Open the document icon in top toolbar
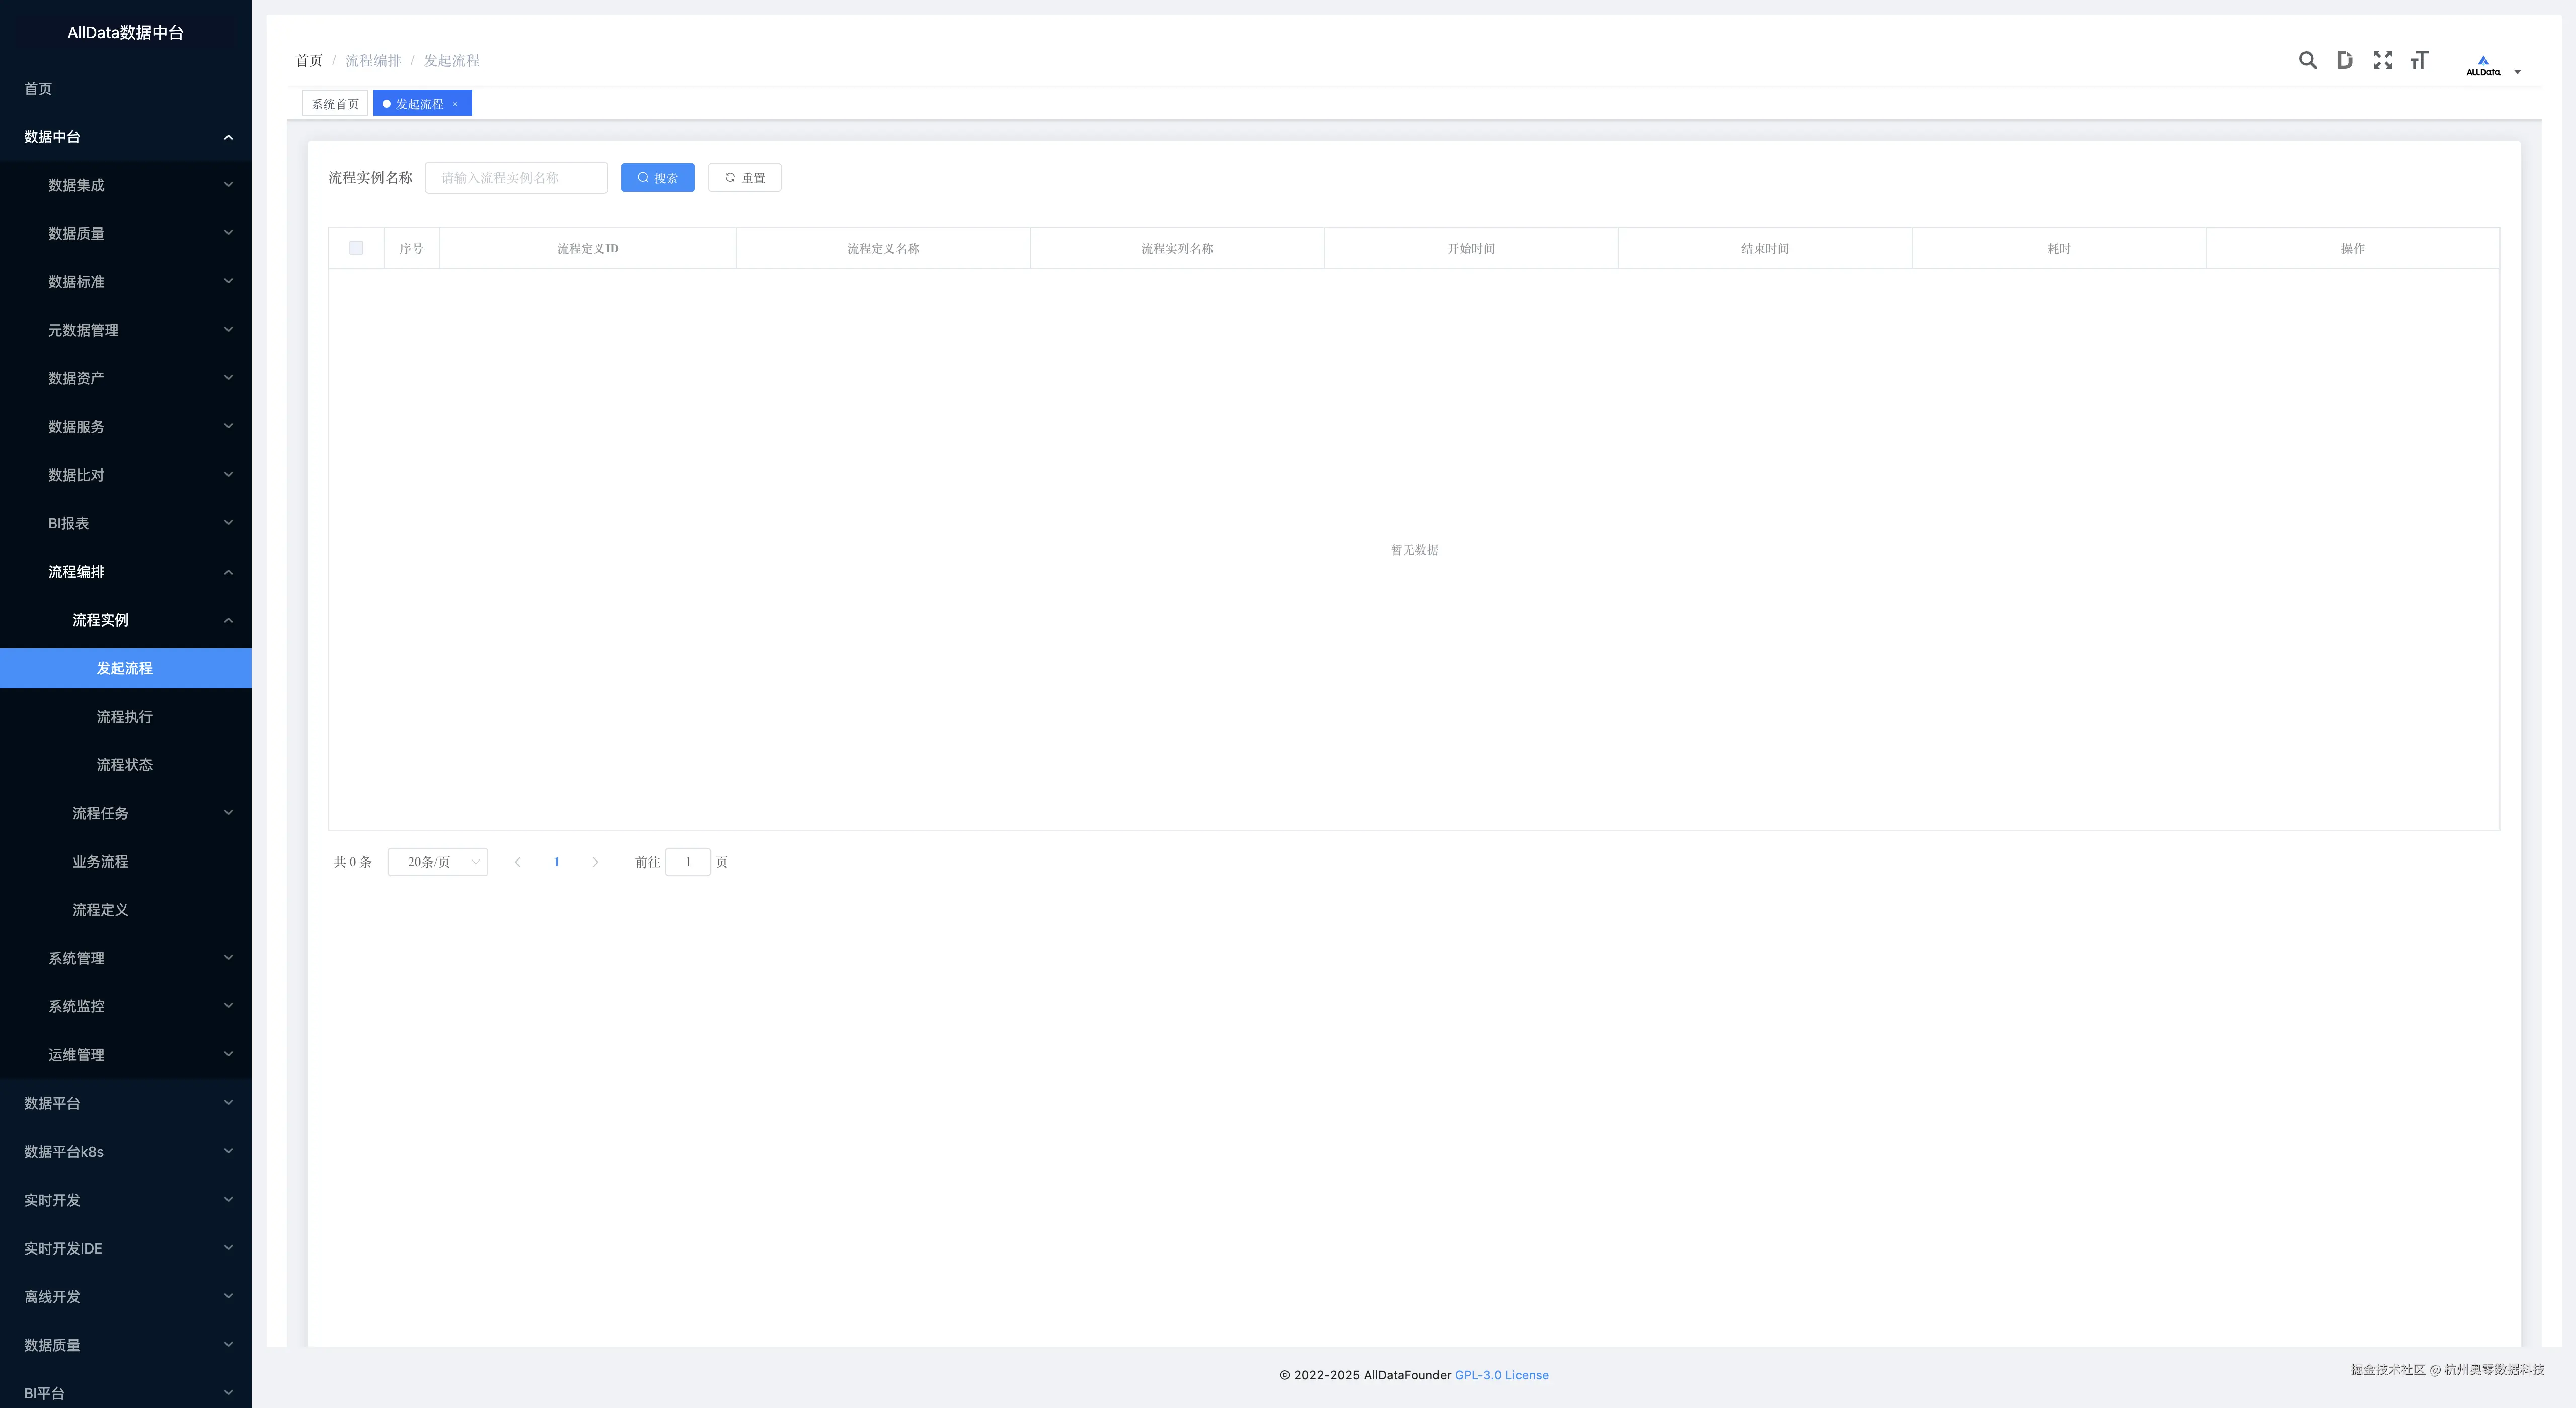The width and height of the screenshot is (2576, 1408). click(2344, 61)
